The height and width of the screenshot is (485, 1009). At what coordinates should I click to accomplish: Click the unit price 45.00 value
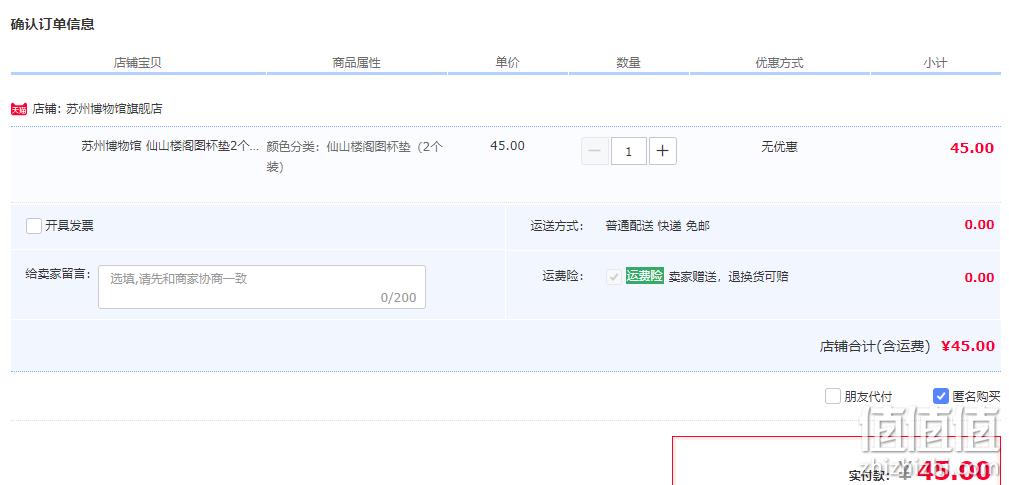coord(507,146)
